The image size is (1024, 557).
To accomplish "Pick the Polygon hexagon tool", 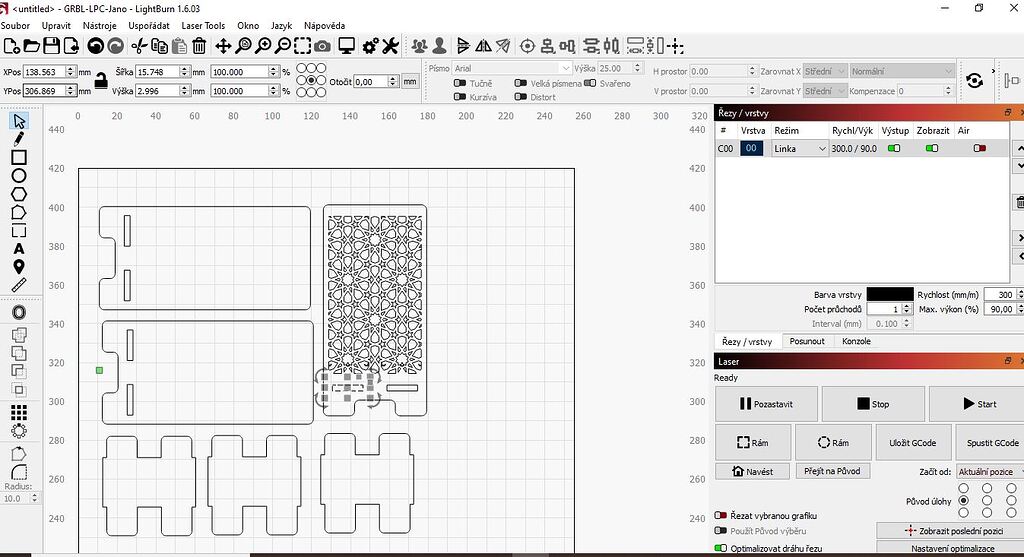I will click(19, 193).
